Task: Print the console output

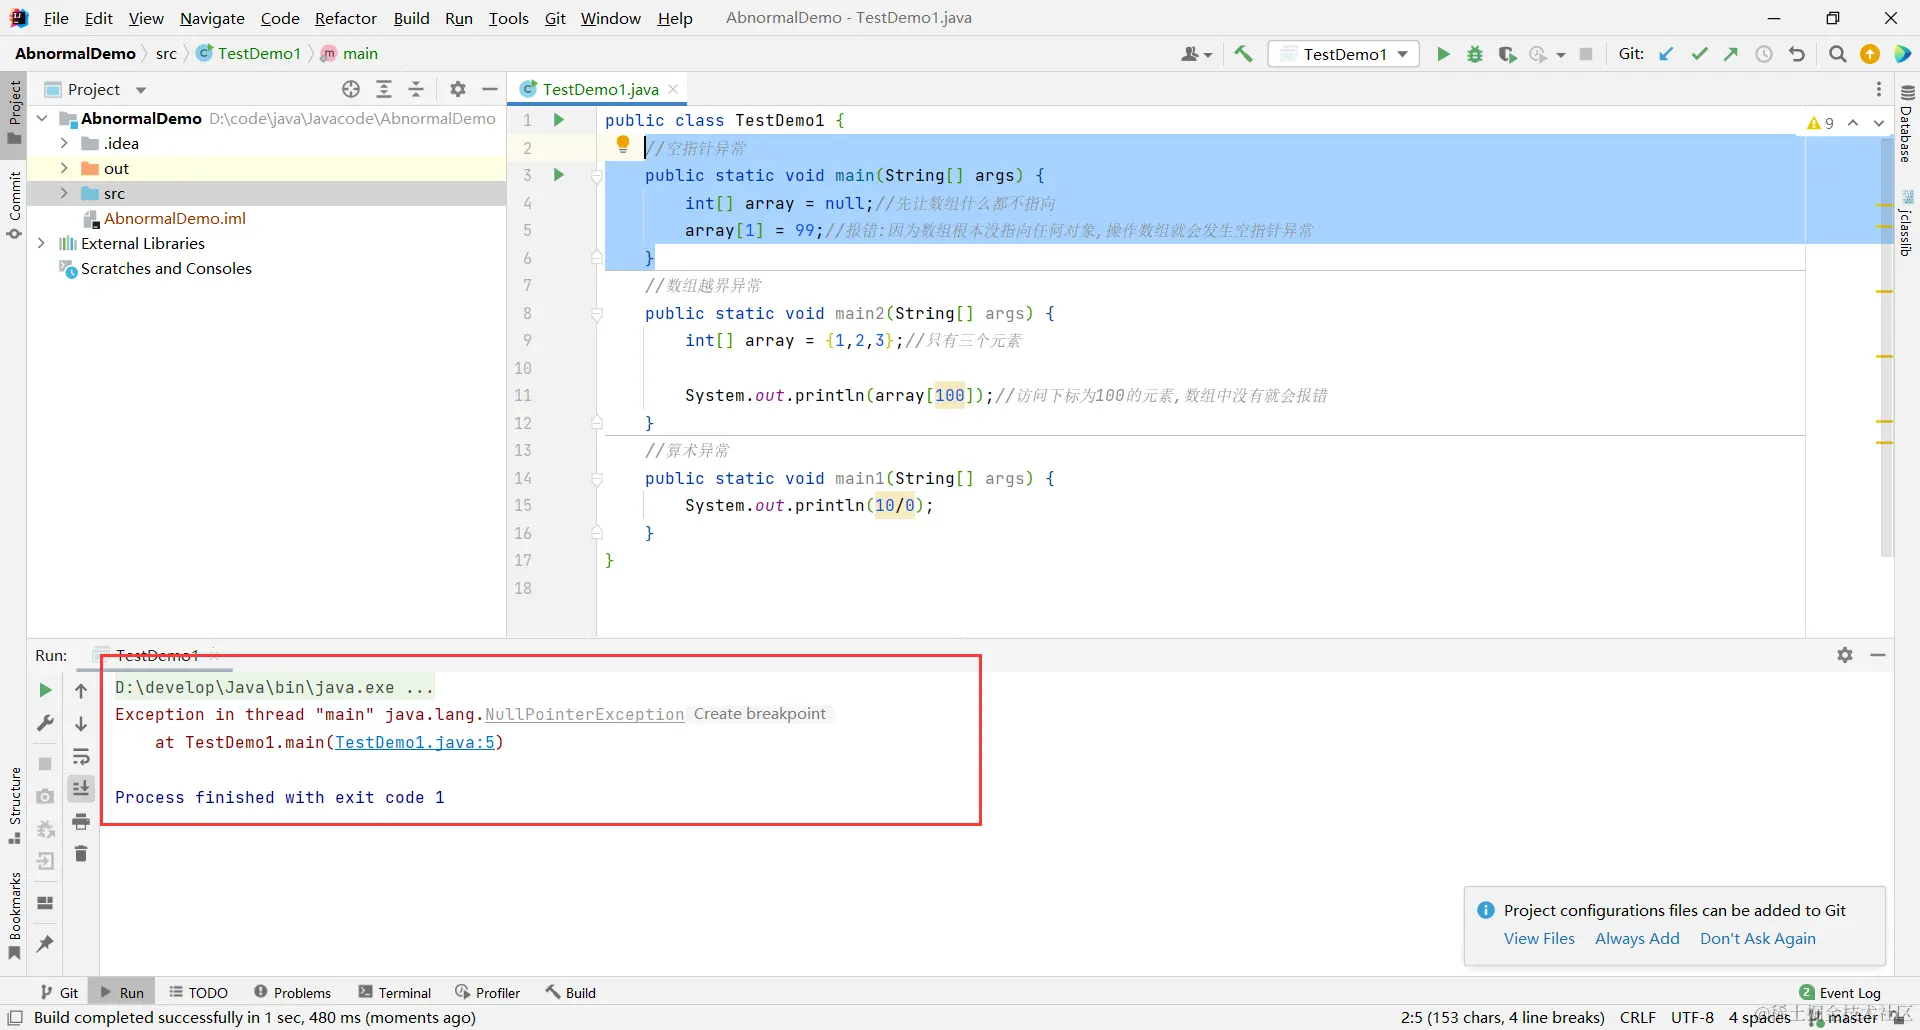Action: (81, 822)
